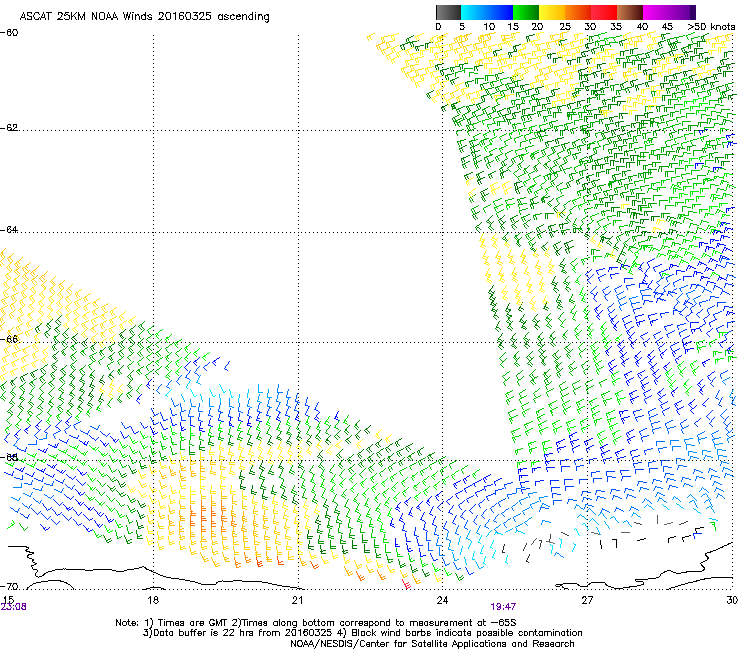Click the longitude label '30'

coord(732,600)
